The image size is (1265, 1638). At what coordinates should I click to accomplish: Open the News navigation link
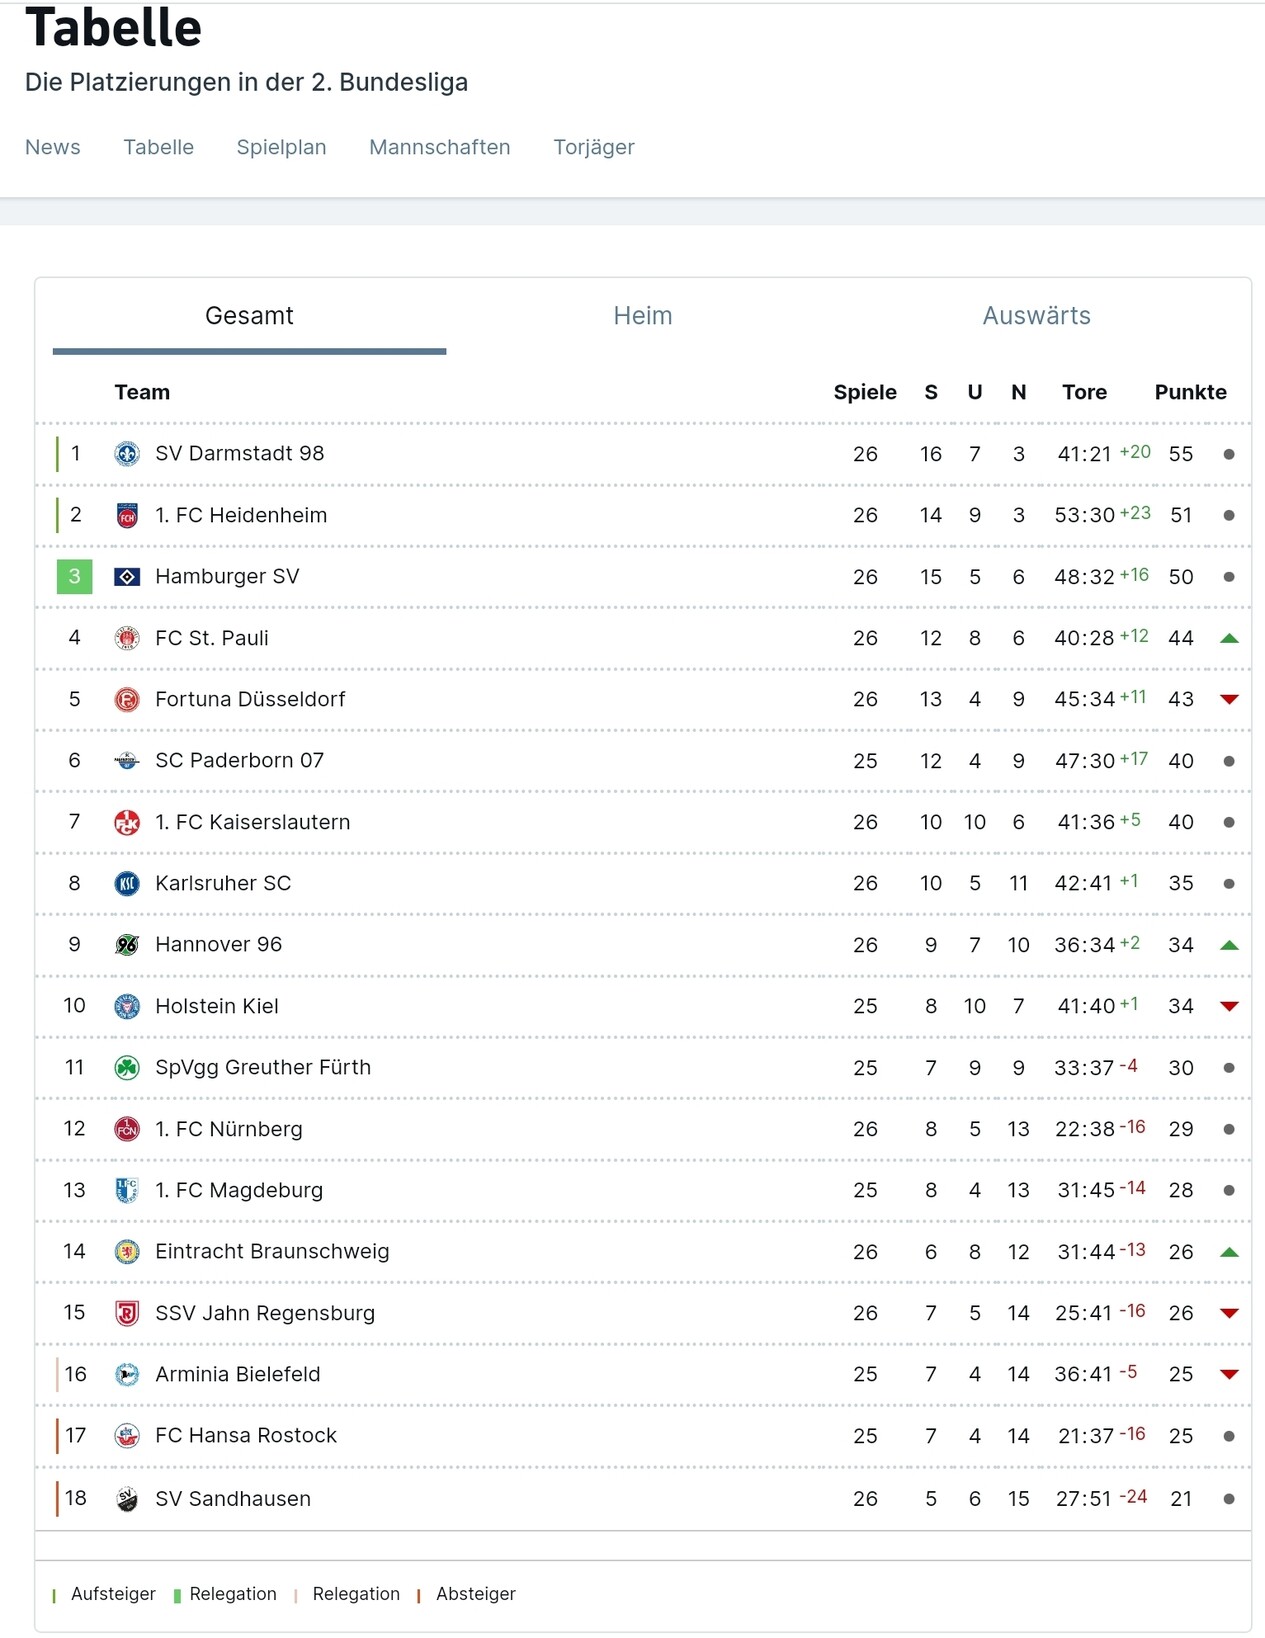click(53, 147)
